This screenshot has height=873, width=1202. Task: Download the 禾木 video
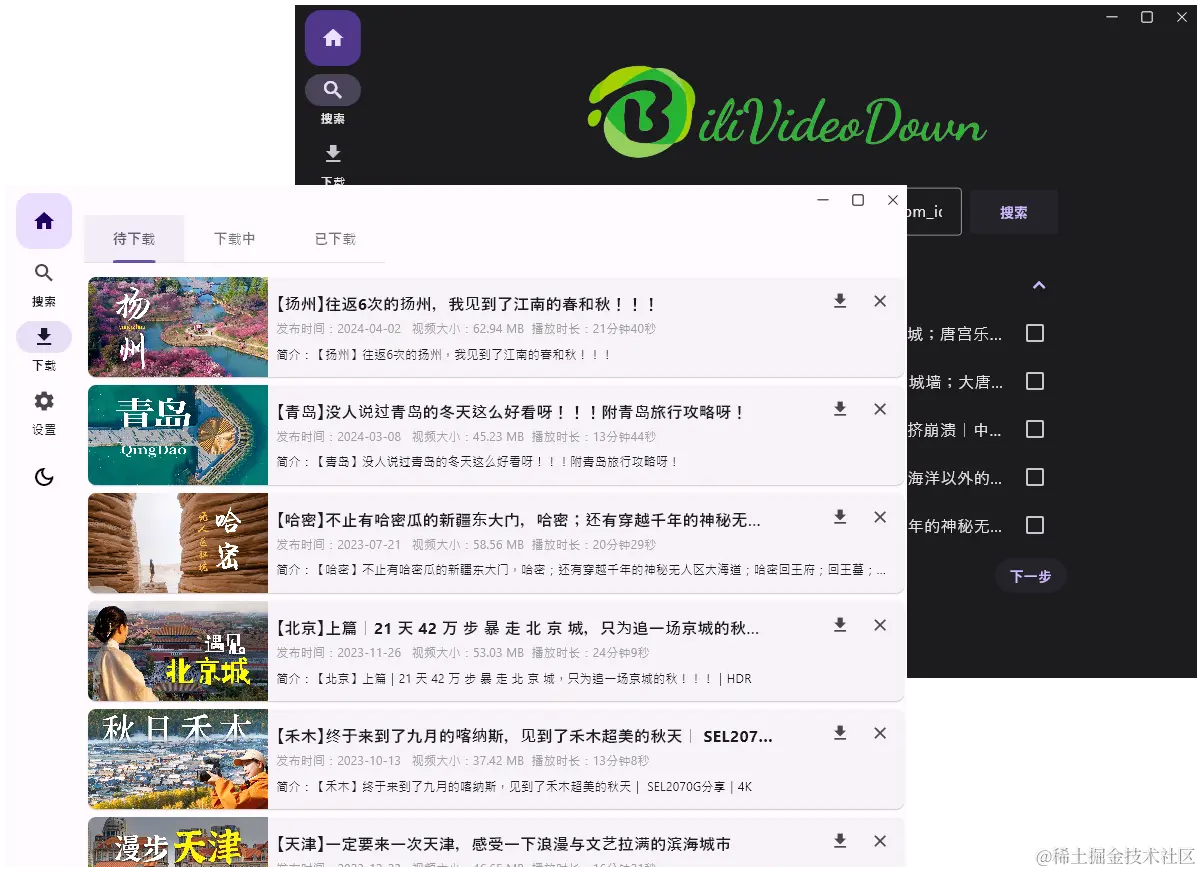tap(840, 733)
